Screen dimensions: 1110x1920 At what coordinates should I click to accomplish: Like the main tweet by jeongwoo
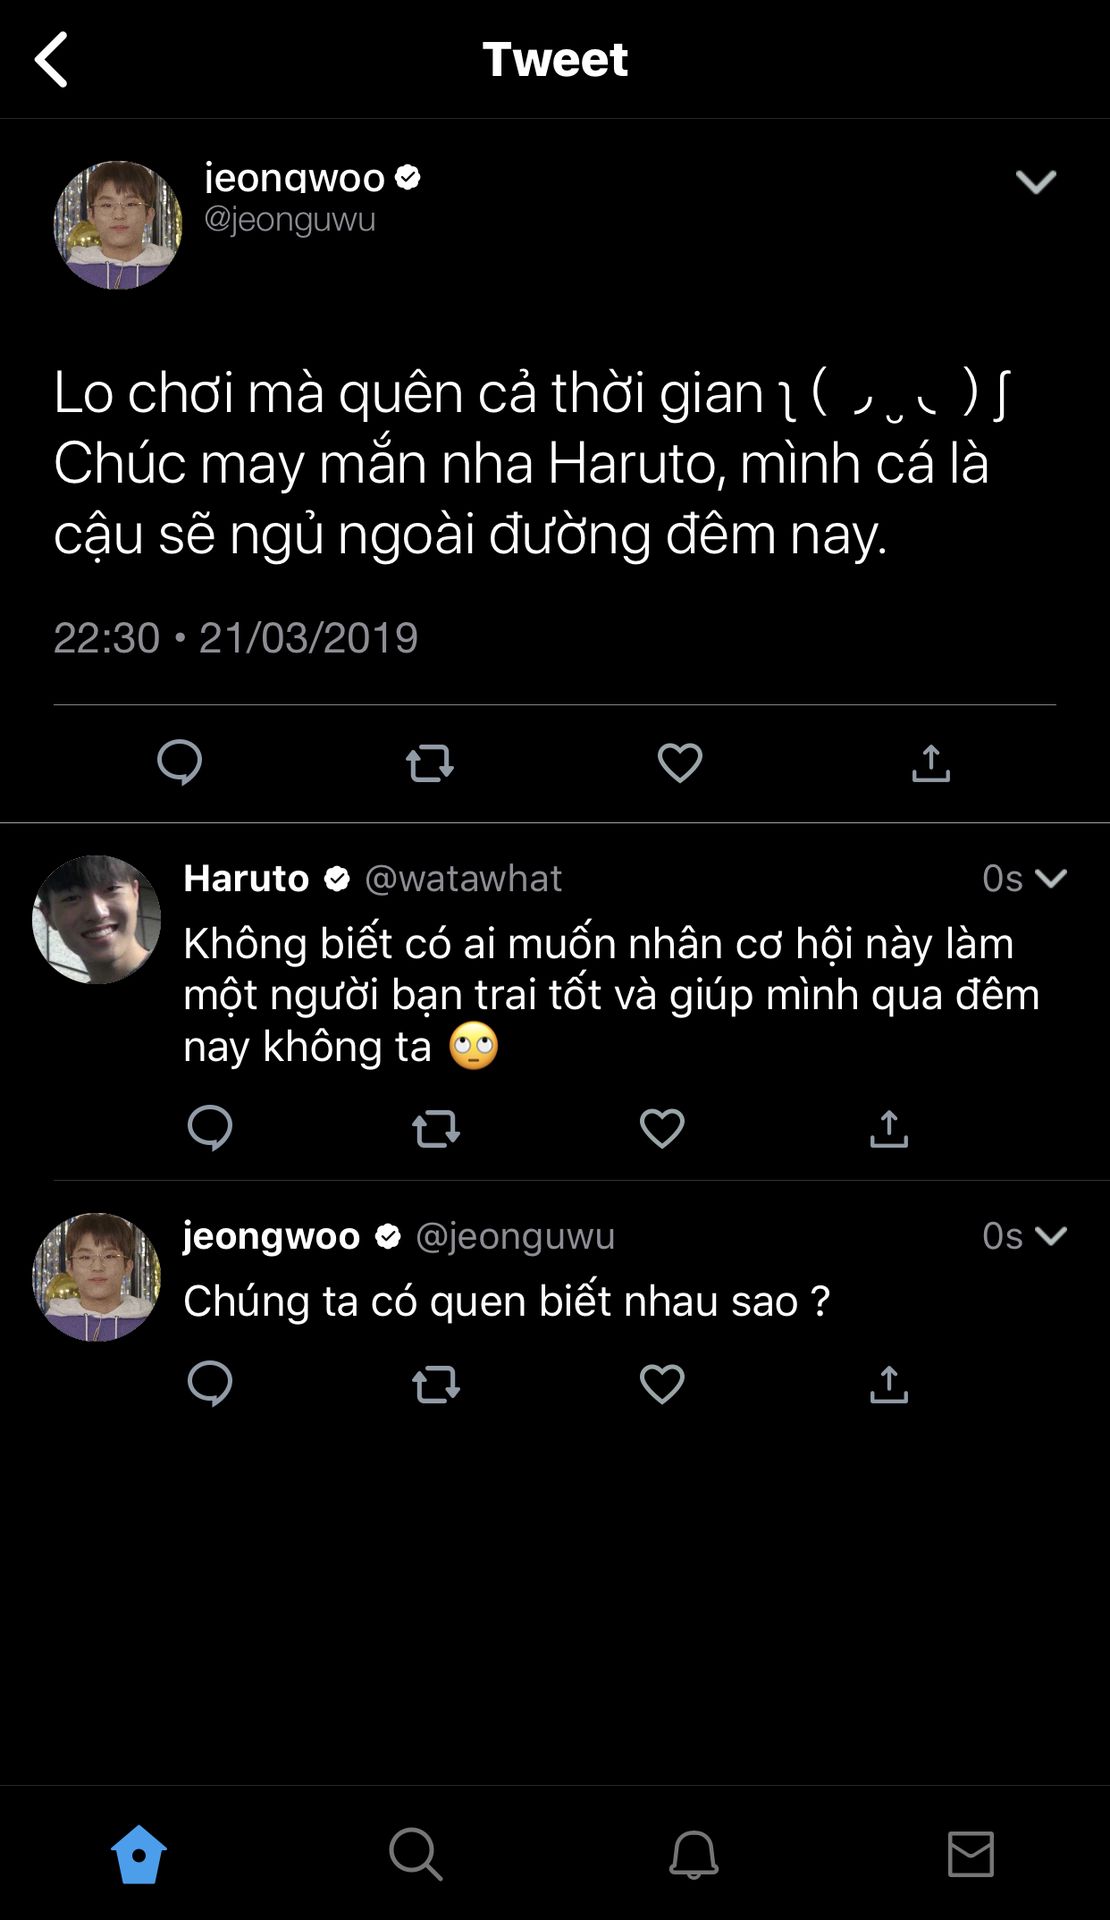(680, 763)
